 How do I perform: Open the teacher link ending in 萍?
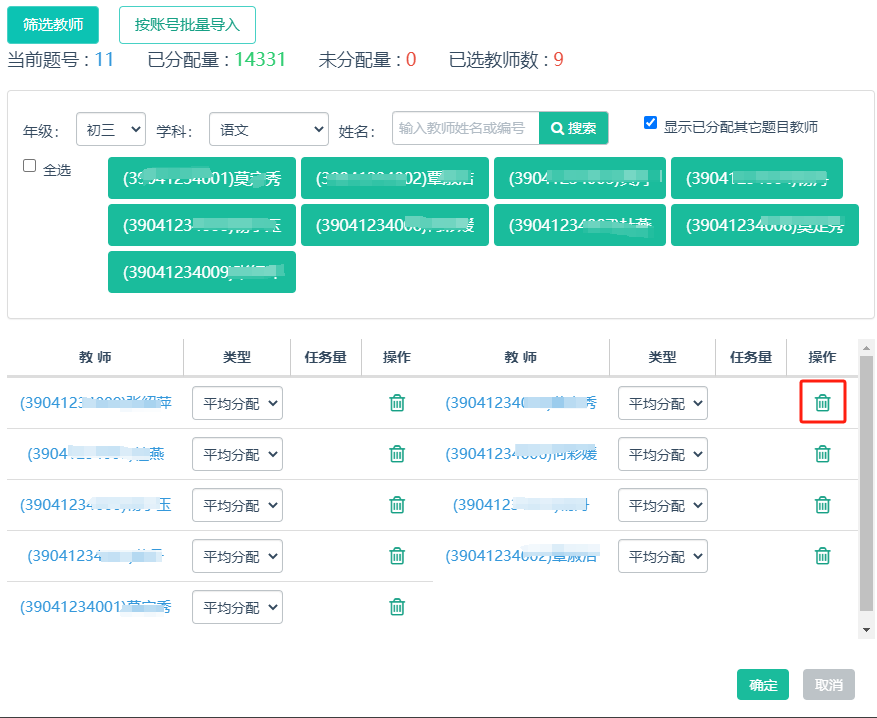[x=96, y=403]
